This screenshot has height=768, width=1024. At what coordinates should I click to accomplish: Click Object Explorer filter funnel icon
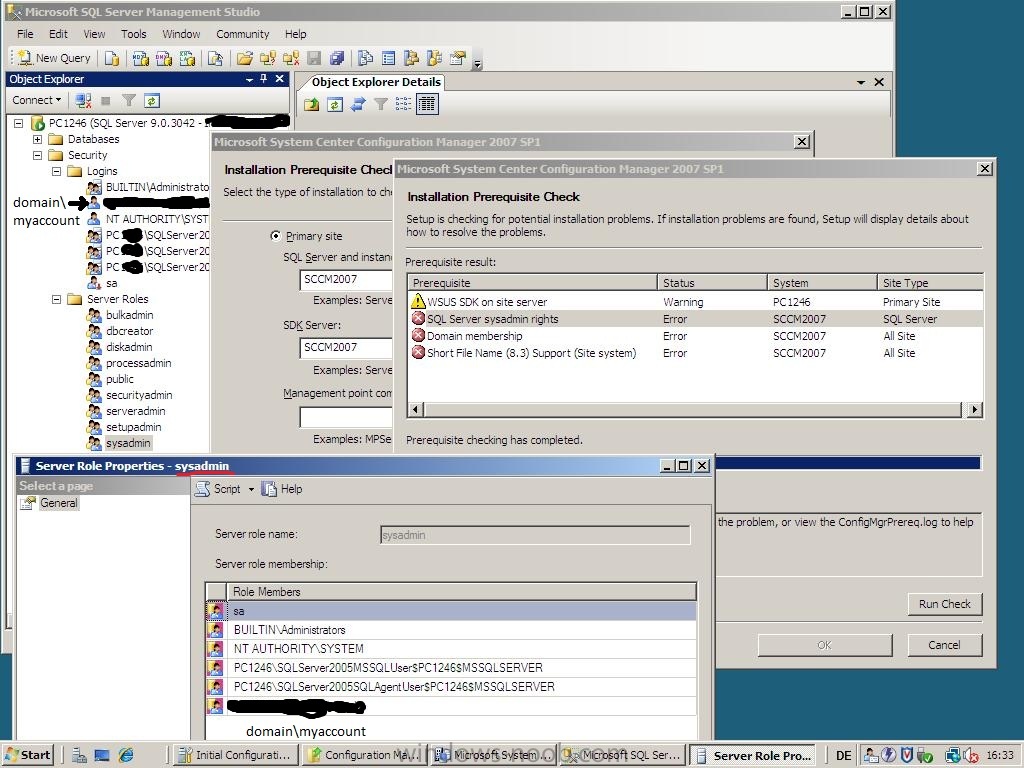129,101
